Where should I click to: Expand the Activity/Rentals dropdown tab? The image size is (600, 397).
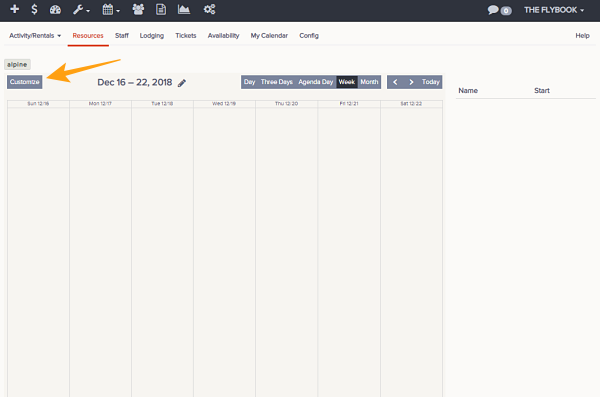pyautogui.click(x=35, y=36)
